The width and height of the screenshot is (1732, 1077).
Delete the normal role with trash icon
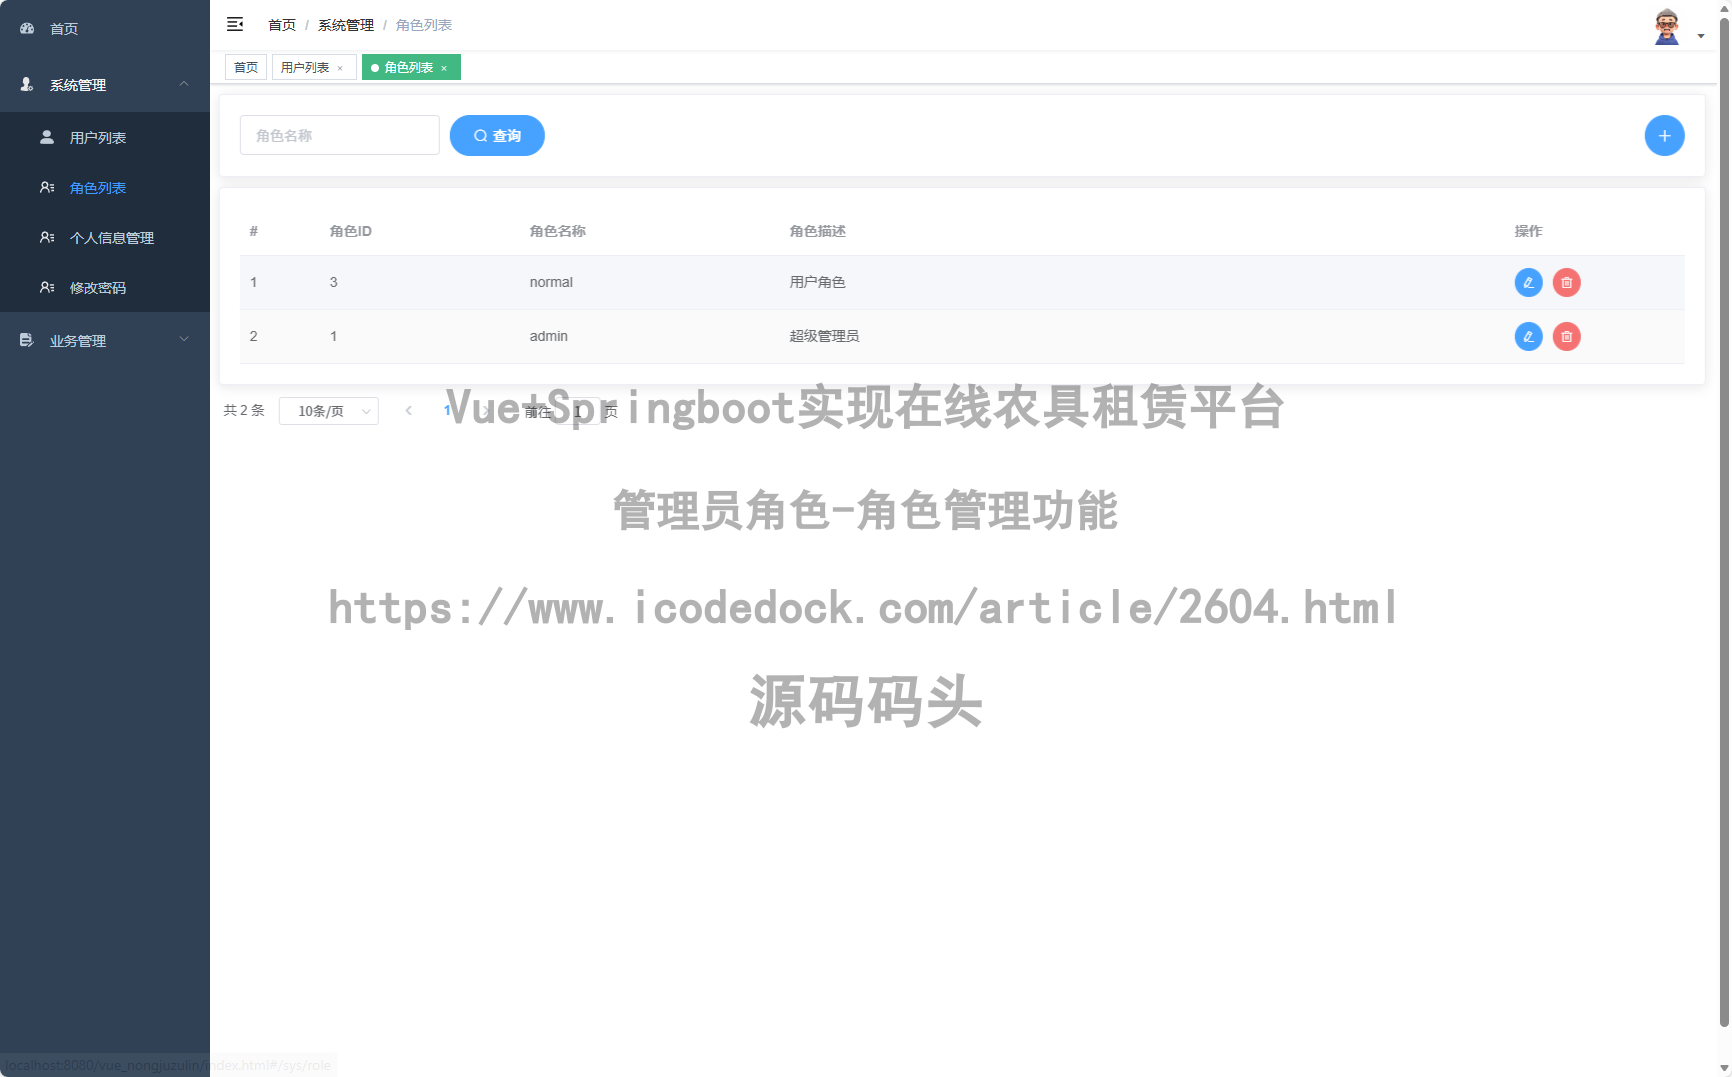(1566, 282)
